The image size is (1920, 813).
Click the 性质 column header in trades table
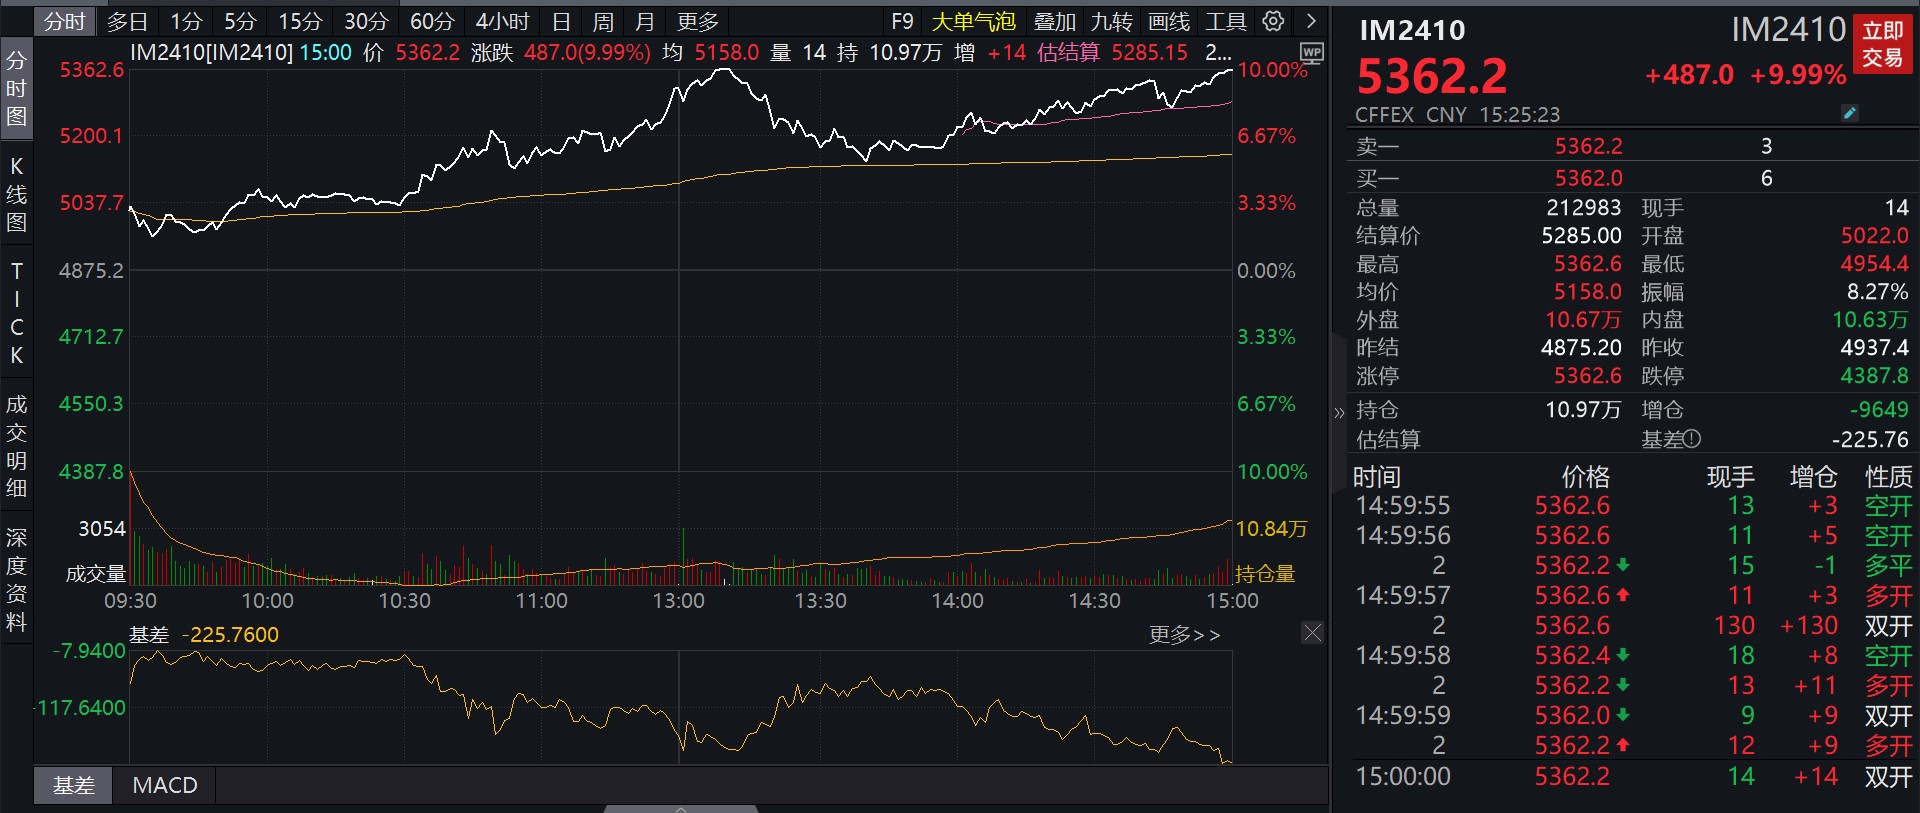(1889, 477)
